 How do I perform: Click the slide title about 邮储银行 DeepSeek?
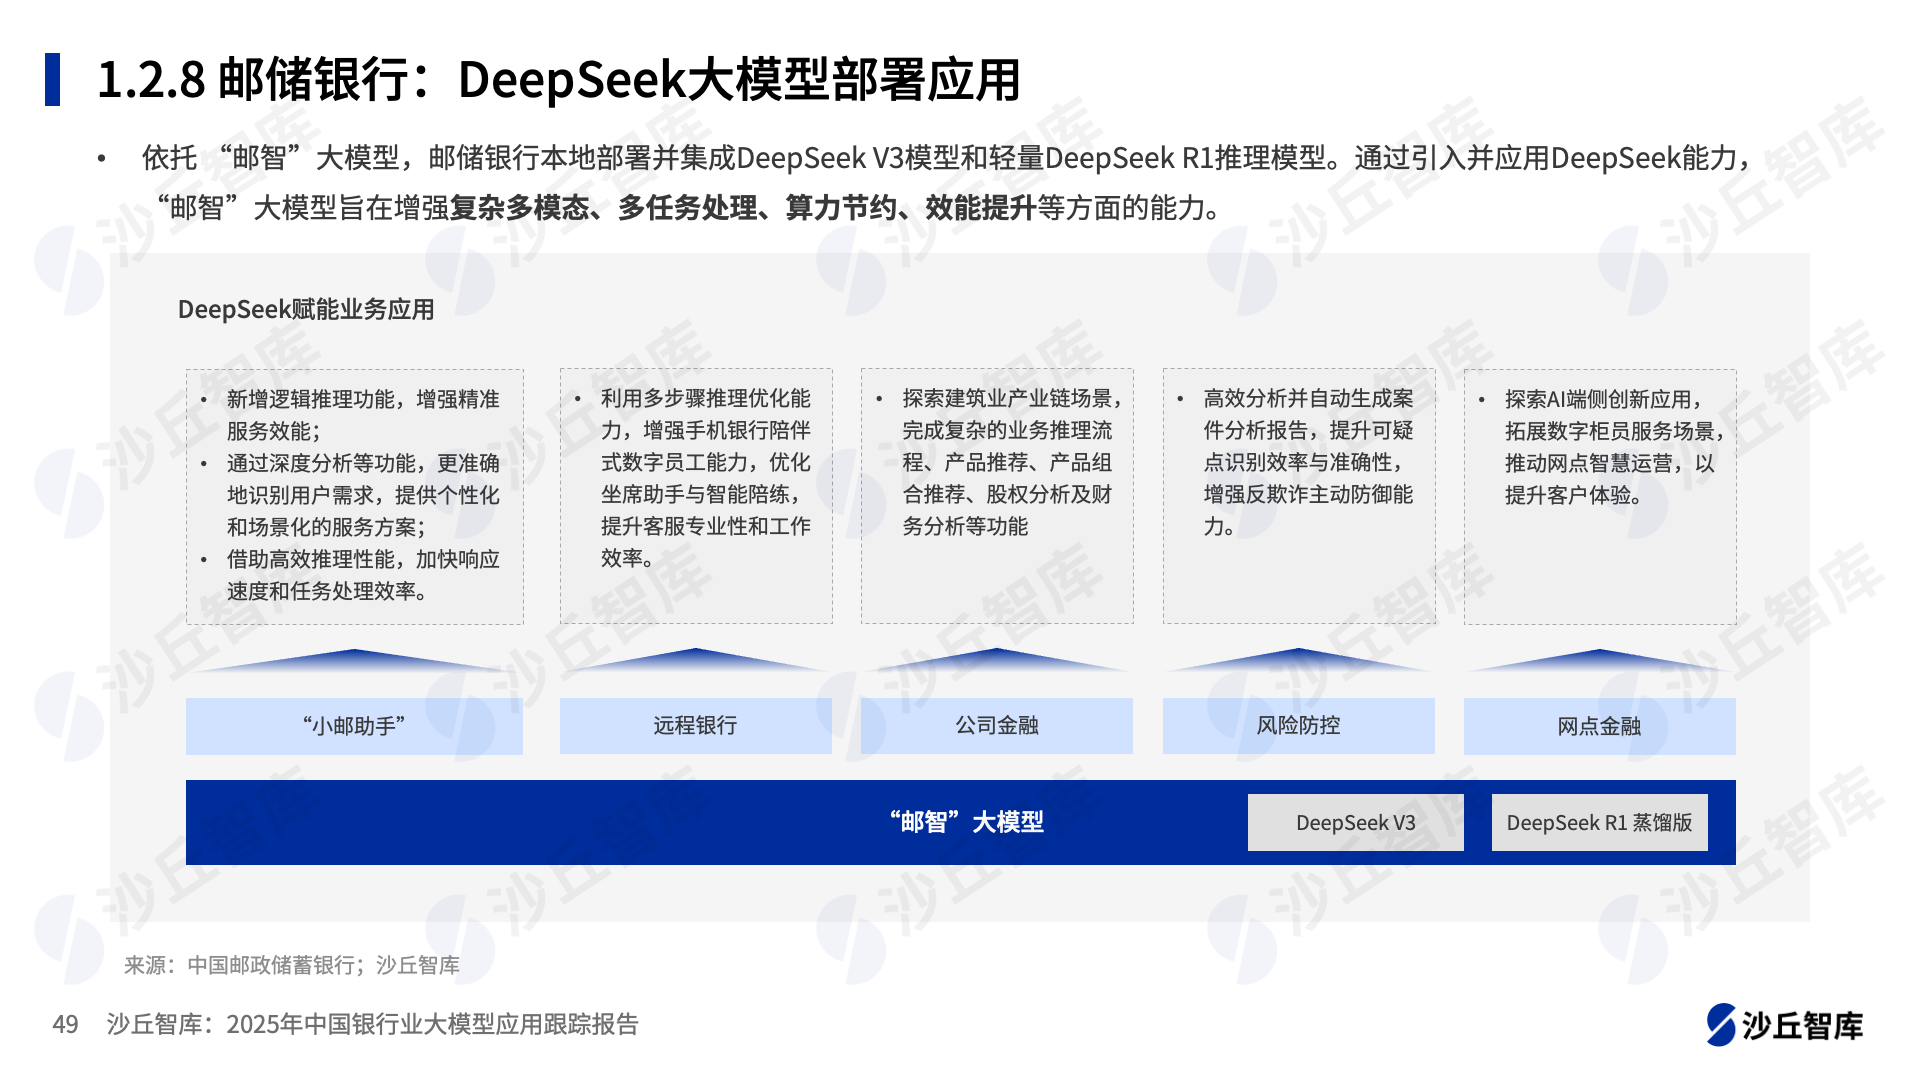click(558, 80)
